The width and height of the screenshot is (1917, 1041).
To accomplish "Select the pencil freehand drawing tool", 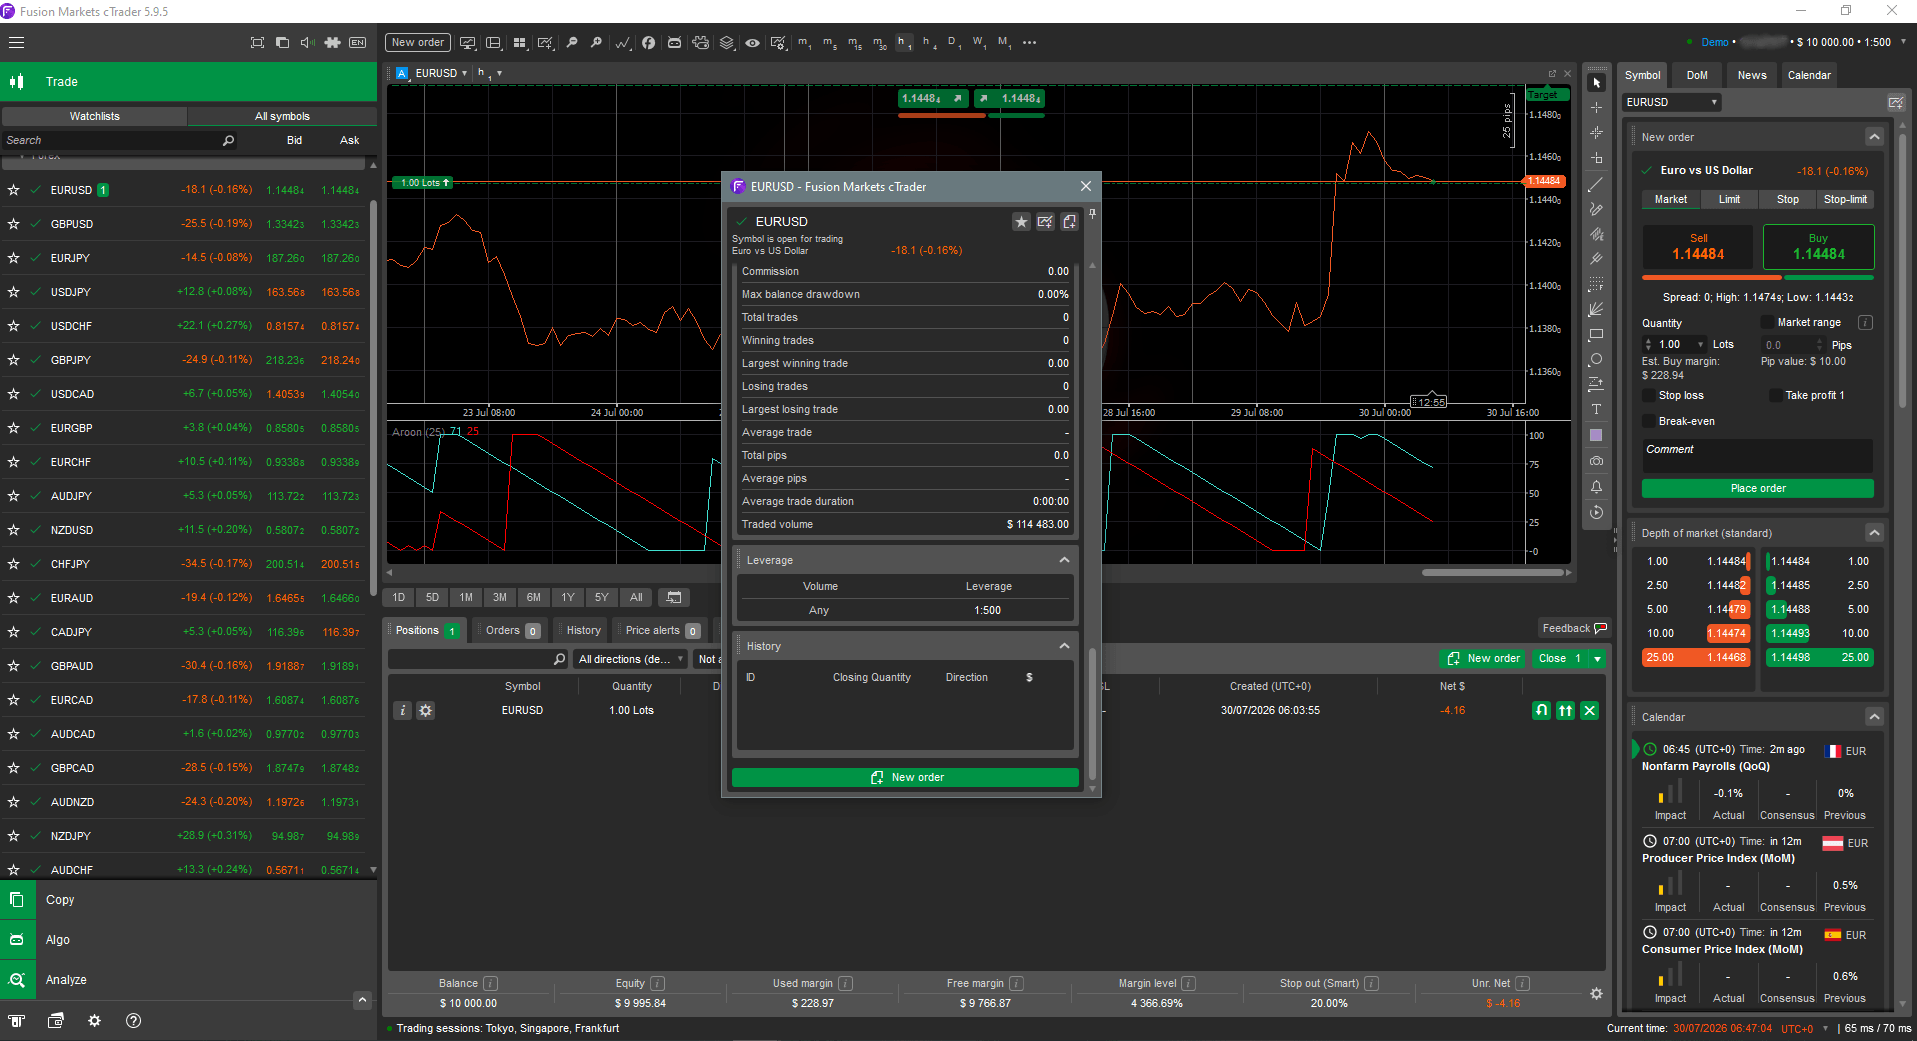I will 1596,209.
